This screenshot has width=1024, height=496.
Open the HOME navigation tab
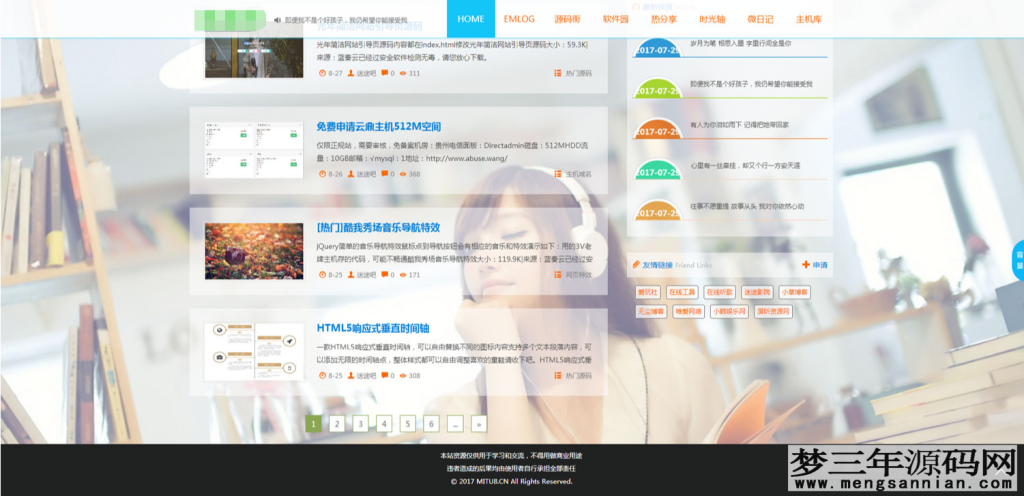tap(471, 19)
